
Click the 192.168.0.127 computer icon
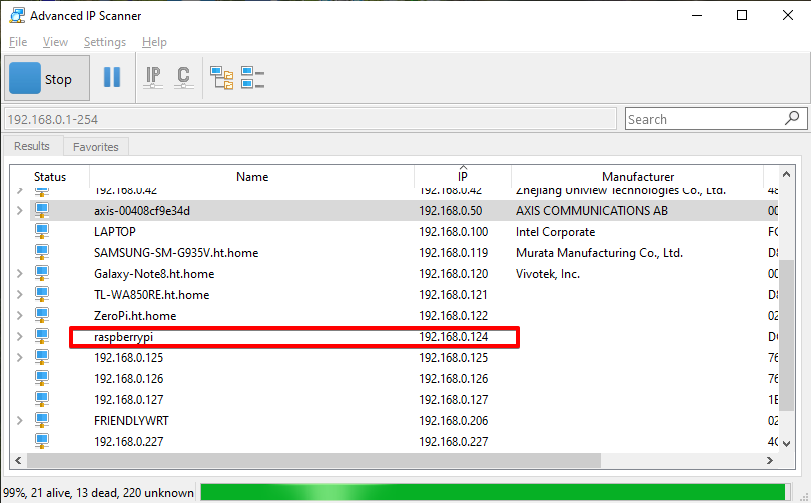coord(42,400)
